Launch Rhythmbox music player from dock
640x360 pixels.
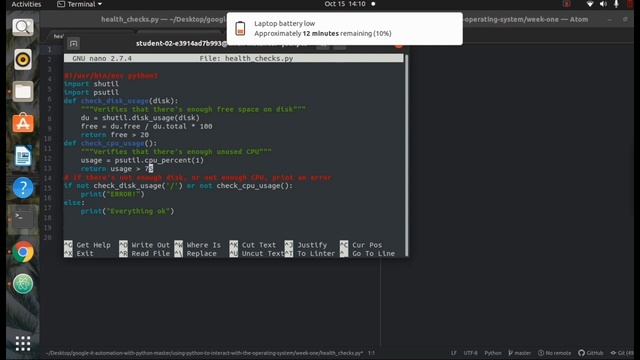point(23,60)
